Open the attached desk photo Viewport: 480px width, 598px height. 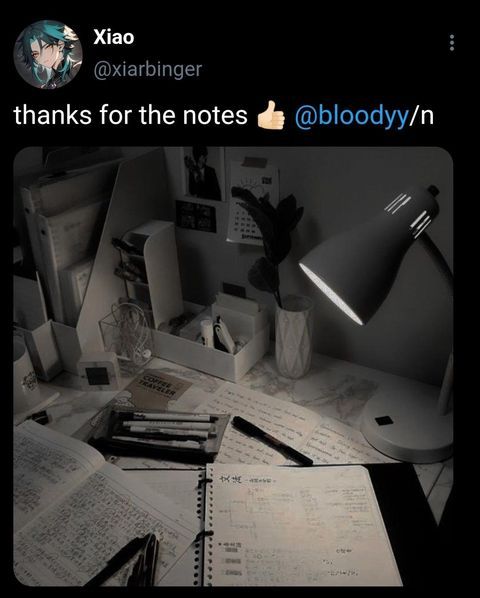[x=233, y=367]
